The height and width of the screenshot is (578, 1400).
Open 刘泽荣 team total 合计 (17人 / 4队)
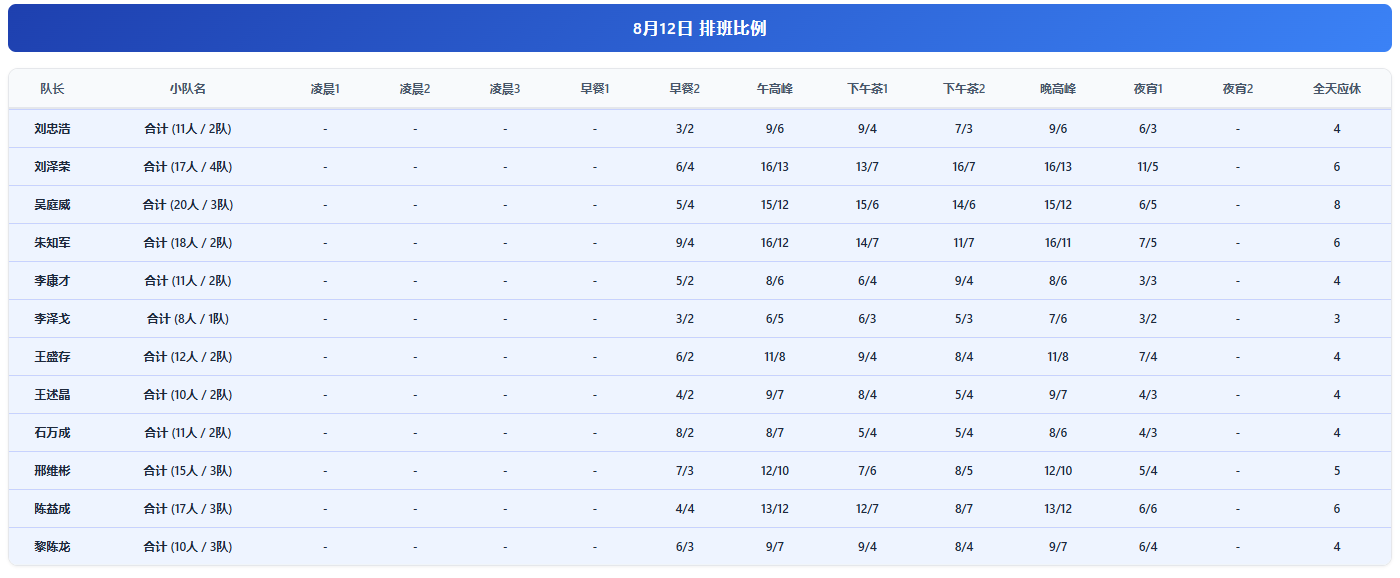tap(187, 167)
